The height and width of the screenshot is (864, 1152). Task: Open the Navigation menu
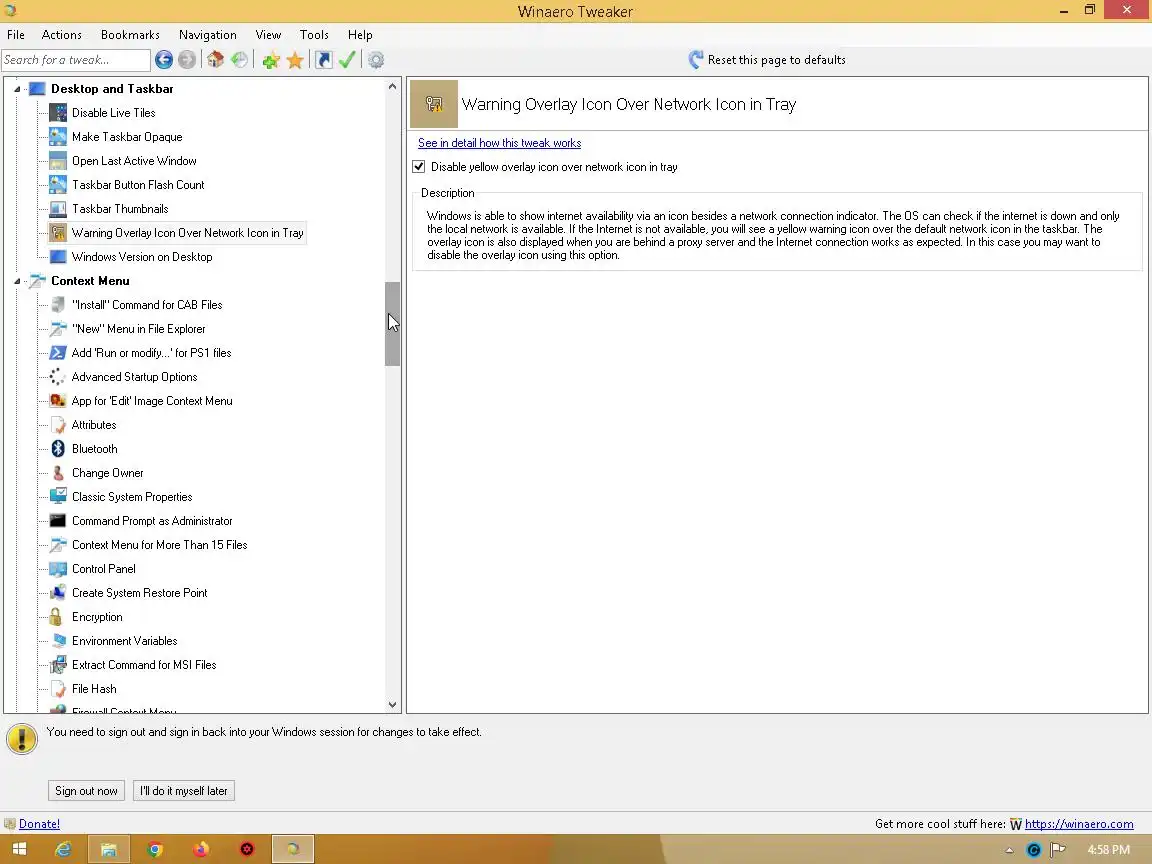[x=208, y=35]
